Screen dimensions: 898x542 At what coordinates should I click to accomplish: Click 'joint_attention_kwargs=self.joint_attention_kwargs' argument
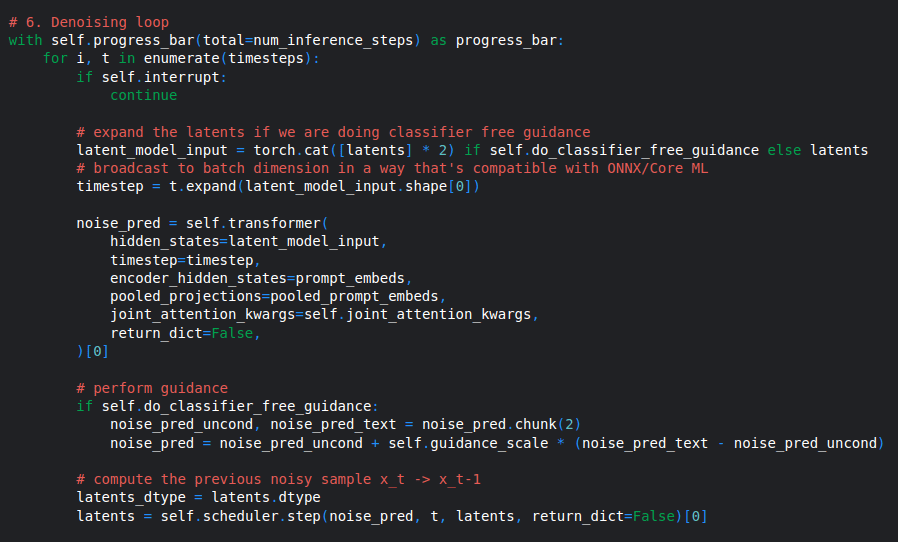point(321,315)
